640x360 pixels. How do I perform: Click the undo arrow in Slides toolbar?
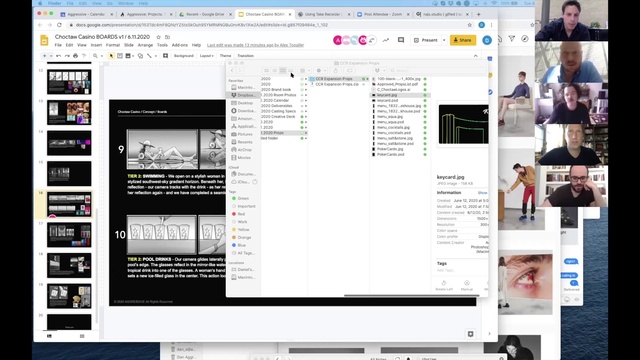(59, 56)
